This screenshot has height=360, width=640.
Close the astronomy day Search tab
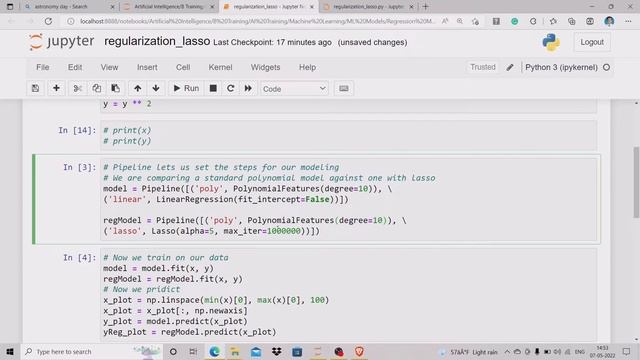[x=113, y=7]
